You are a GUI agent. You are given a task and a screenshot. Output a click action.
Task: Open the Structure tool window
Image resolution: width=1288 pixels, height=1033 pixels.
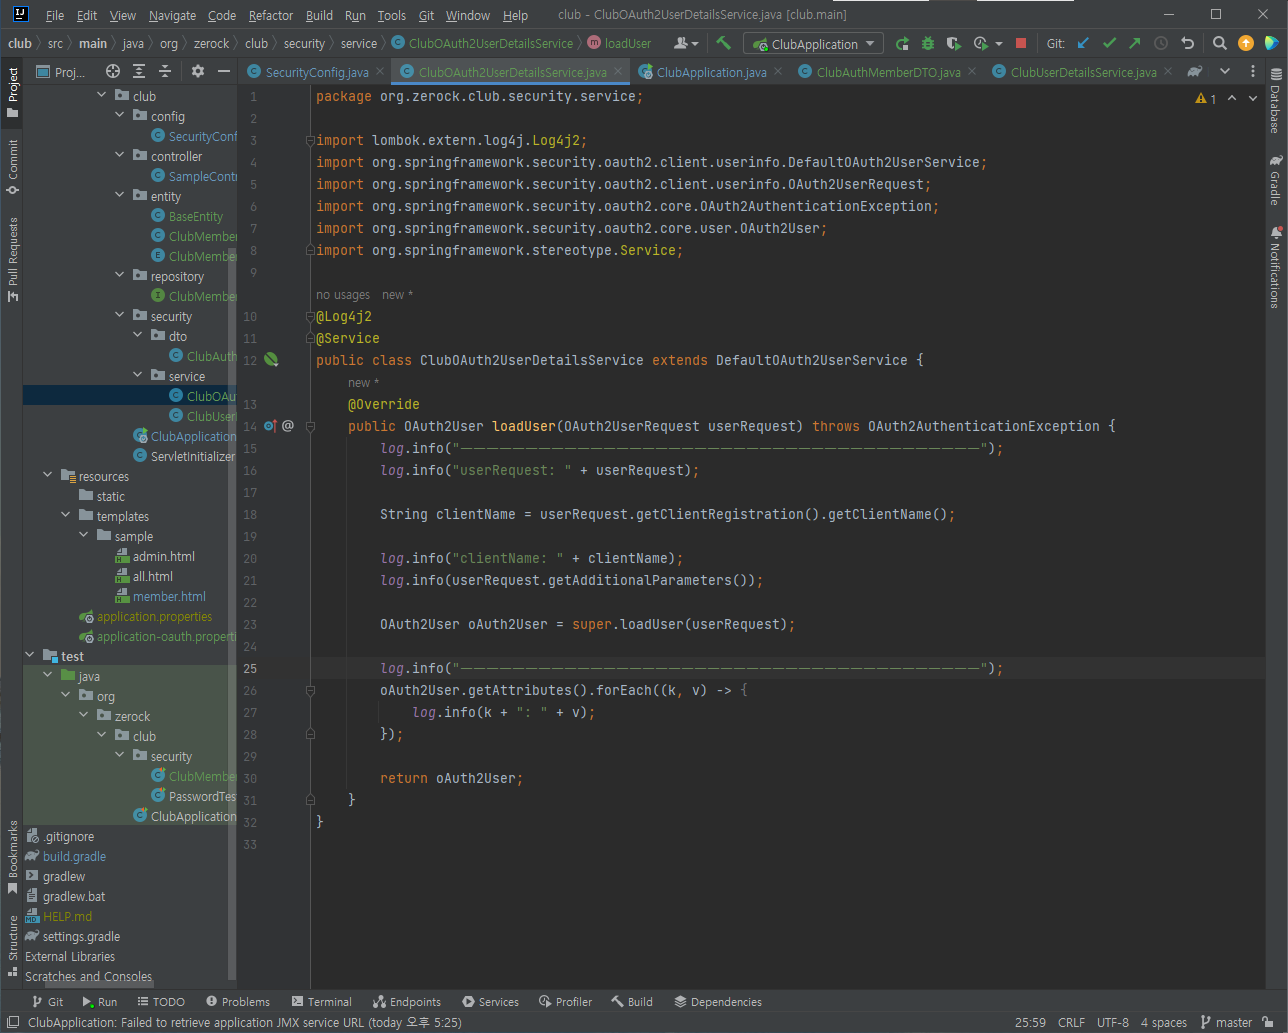click(13, 945)
